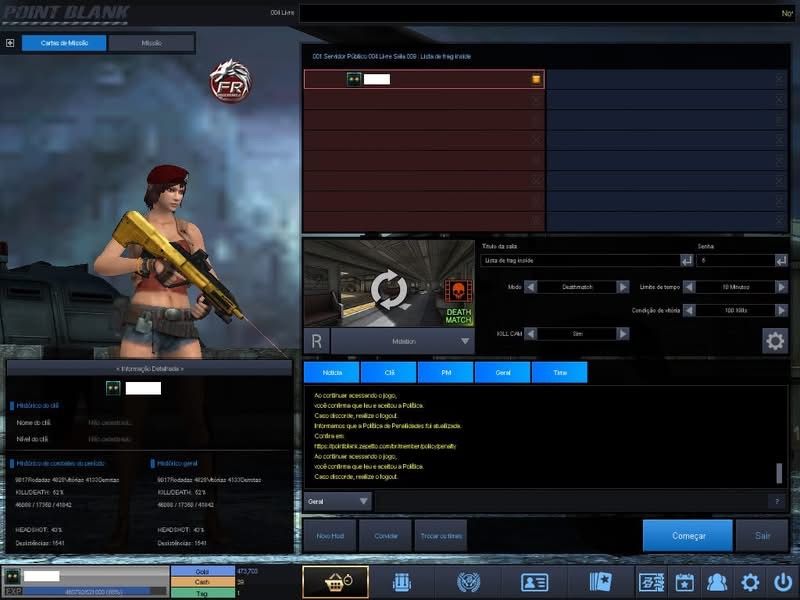Click the R random map button
The image size is (800, 600).
(x=316, y=341)
